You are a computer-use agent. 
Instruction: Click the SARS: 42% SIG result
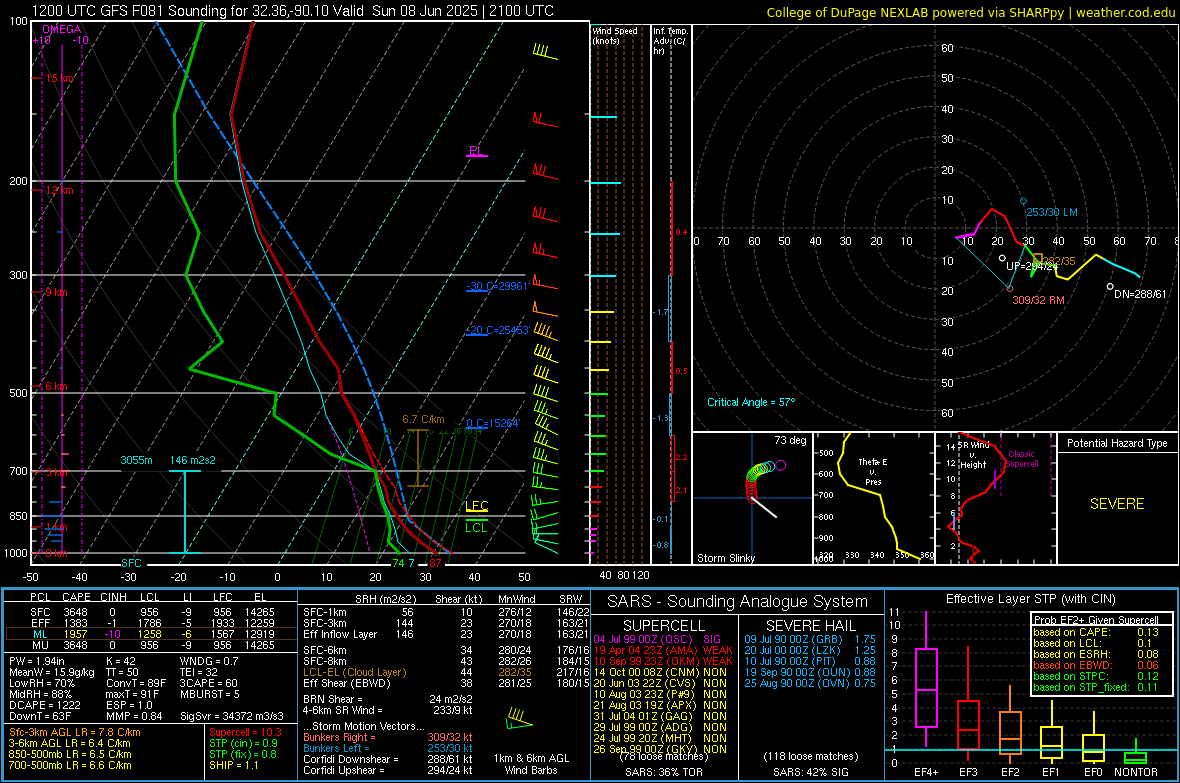(810, 772)
